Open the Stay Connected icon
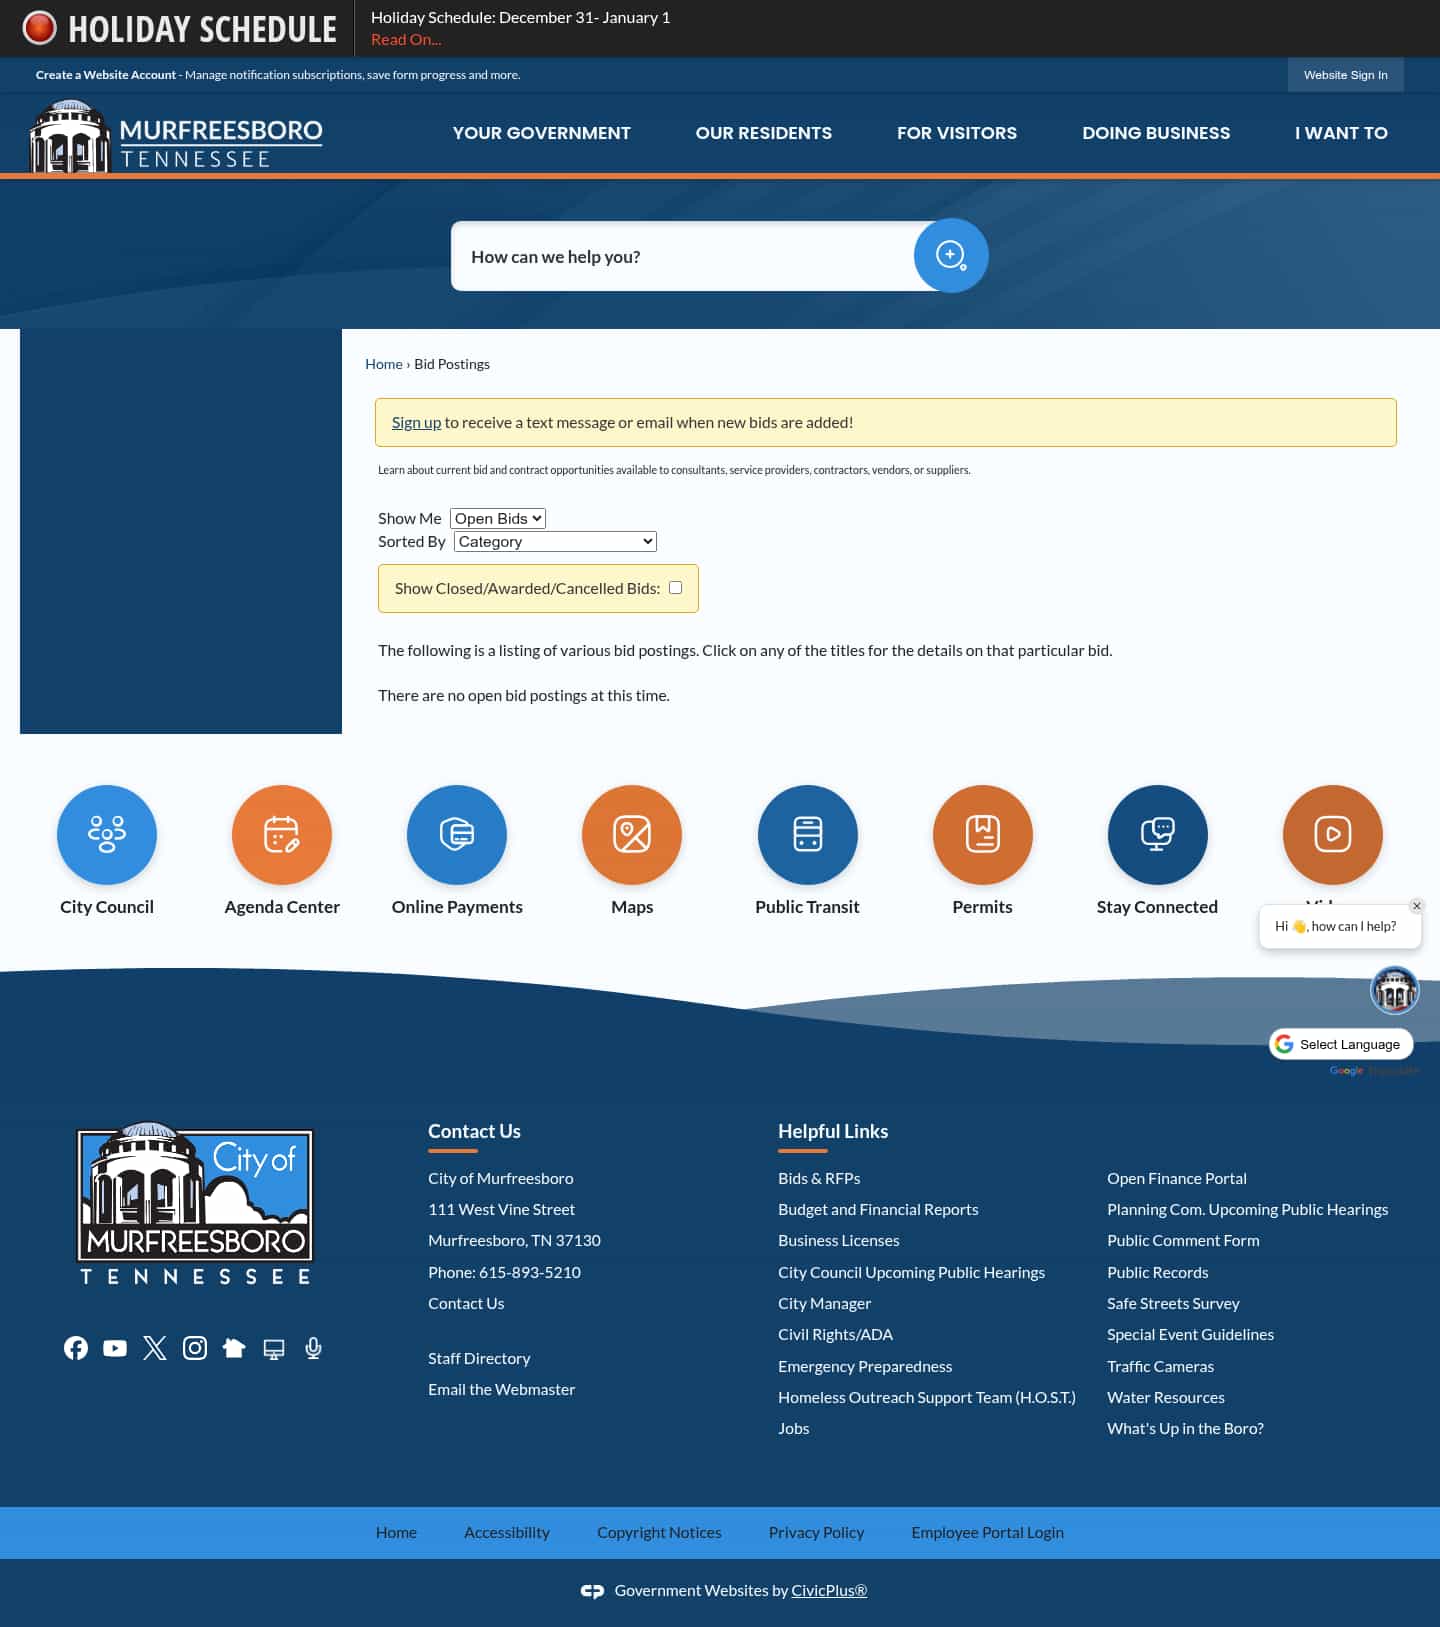The width and height of the screenshot is (1440, 1627). pos(1158,834)
